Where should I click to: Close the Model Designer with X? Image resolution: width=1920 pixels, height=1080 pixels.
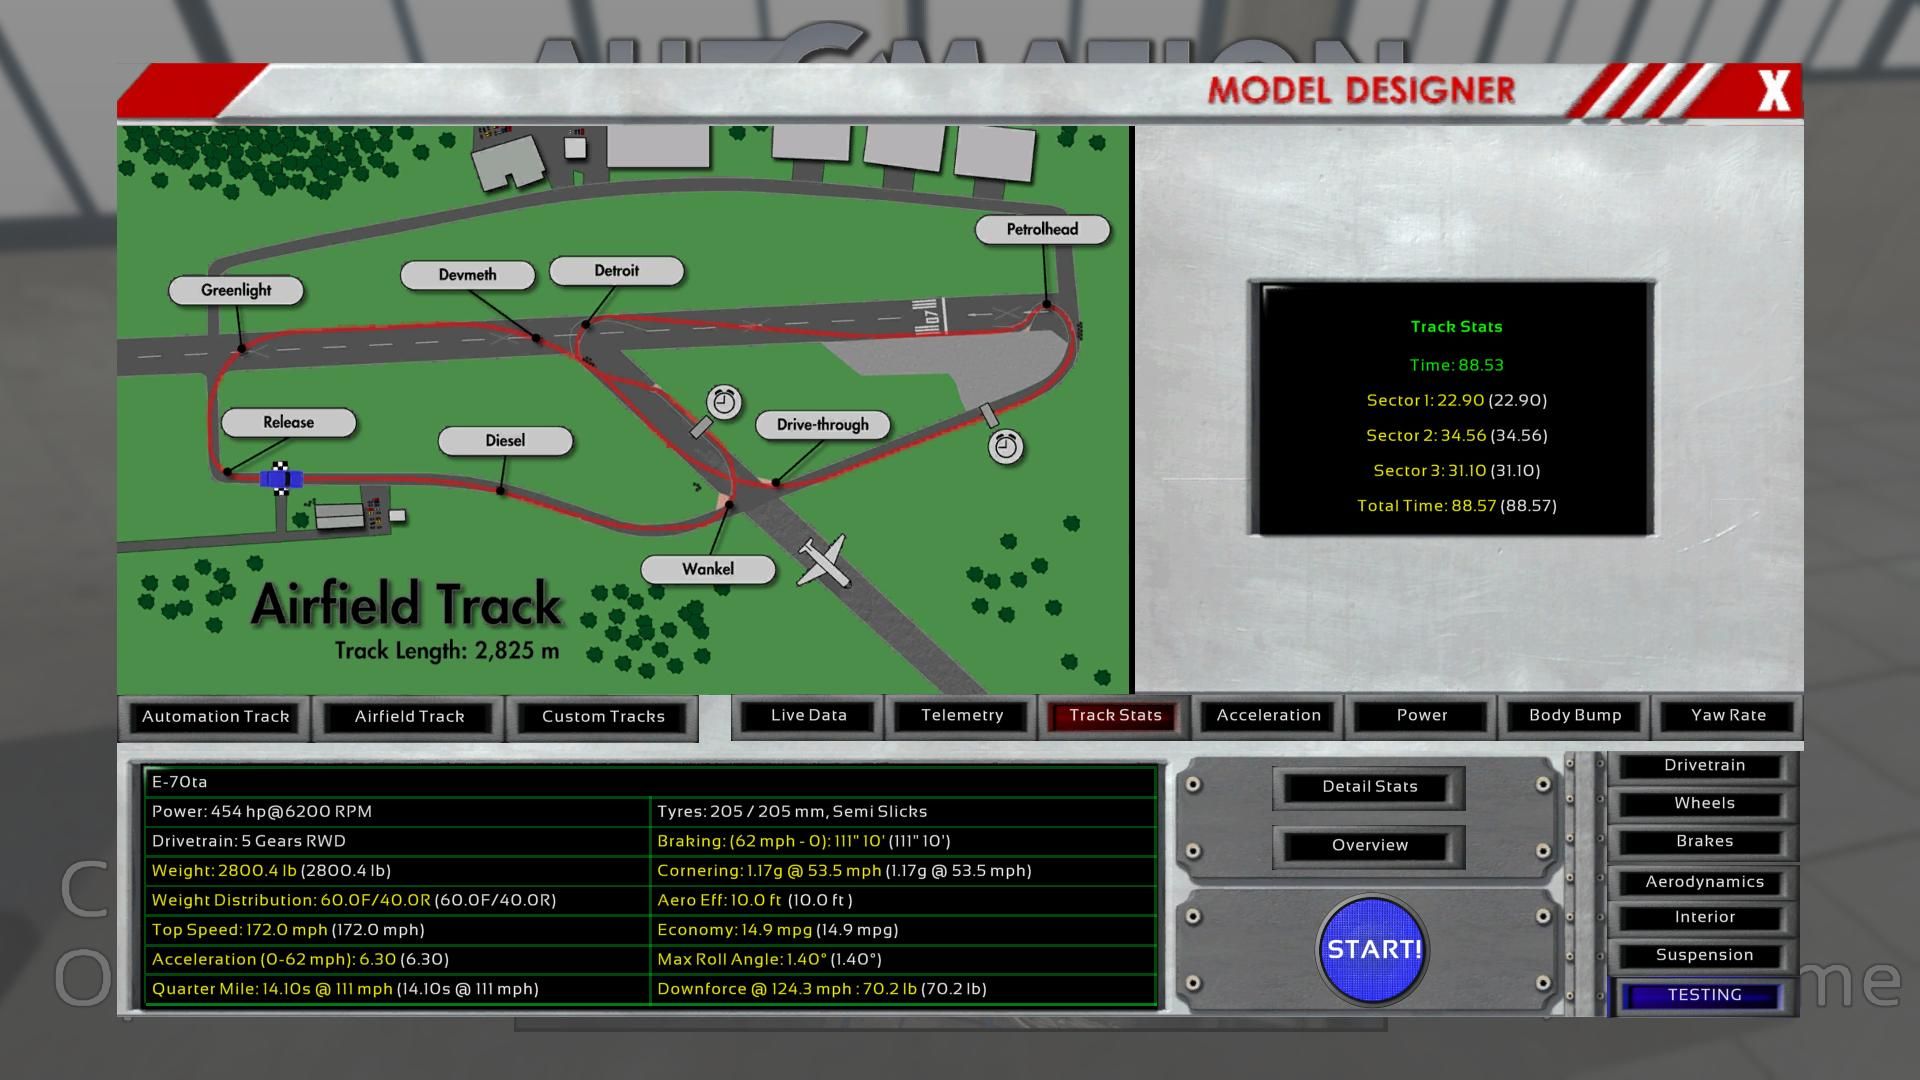(x=1773, y=91)
